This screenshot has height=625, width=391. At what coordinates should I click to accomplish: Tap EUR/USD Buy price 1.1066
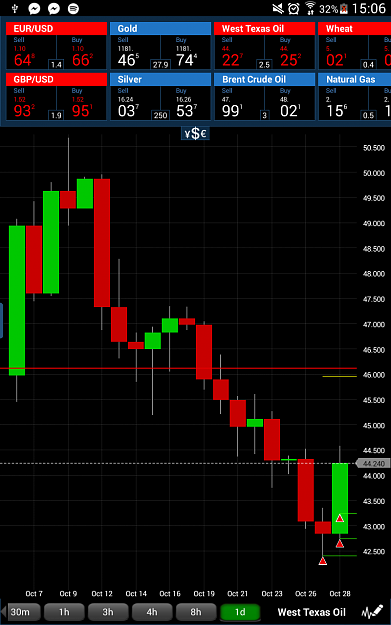click(x=83, y=56)
